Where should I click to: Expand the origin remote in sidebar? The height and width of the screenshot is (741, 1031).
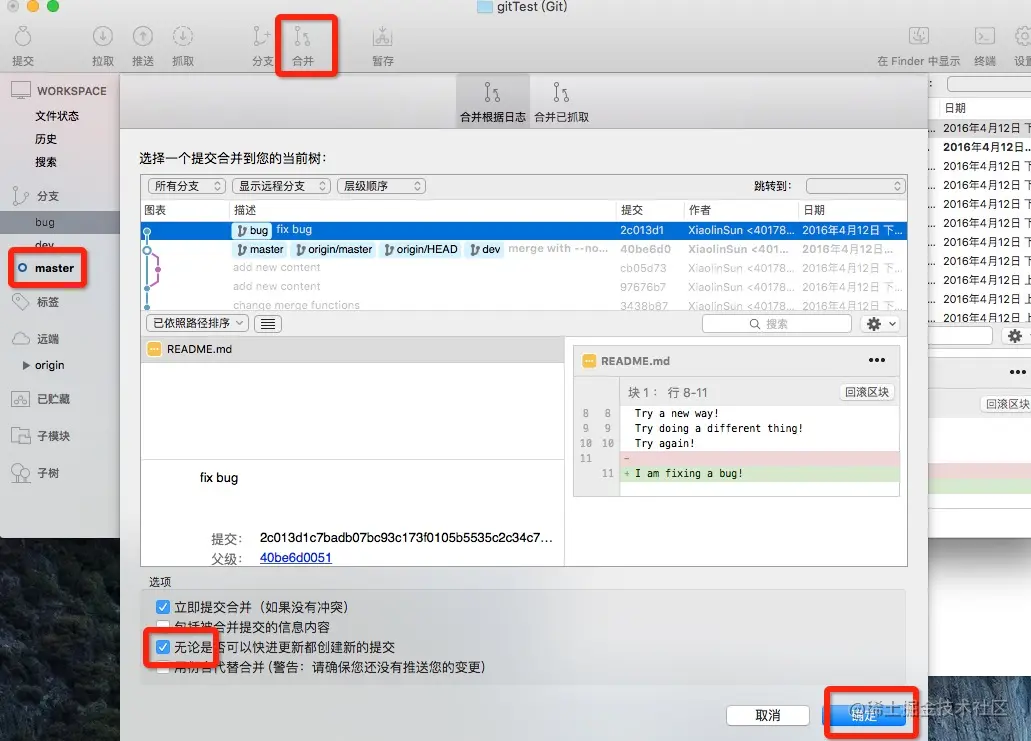tap(26, 365)
